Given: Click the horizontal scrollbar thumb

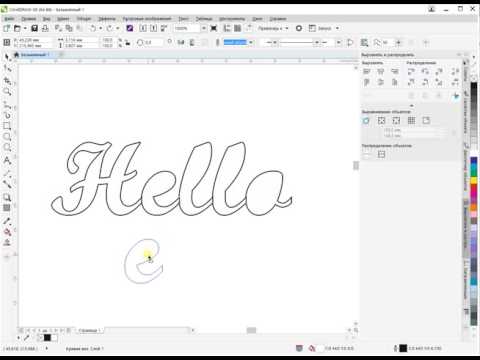Looking at the screenshot, I should 251,330.
